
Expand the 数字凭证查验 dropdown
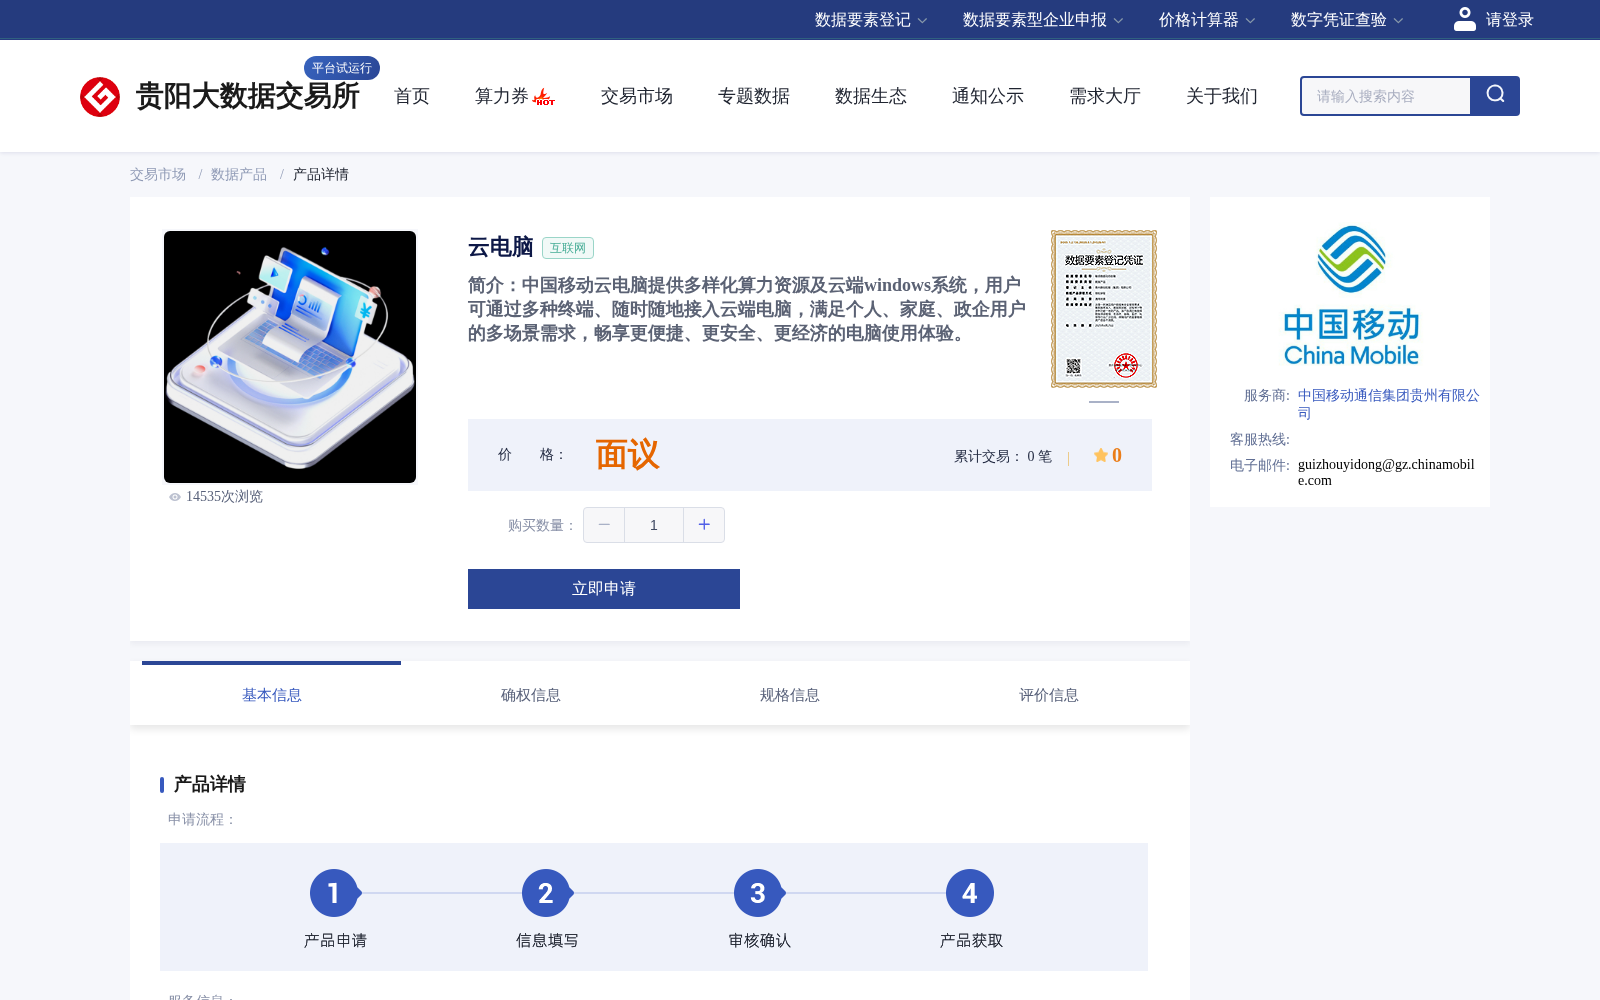point(1347,20)
